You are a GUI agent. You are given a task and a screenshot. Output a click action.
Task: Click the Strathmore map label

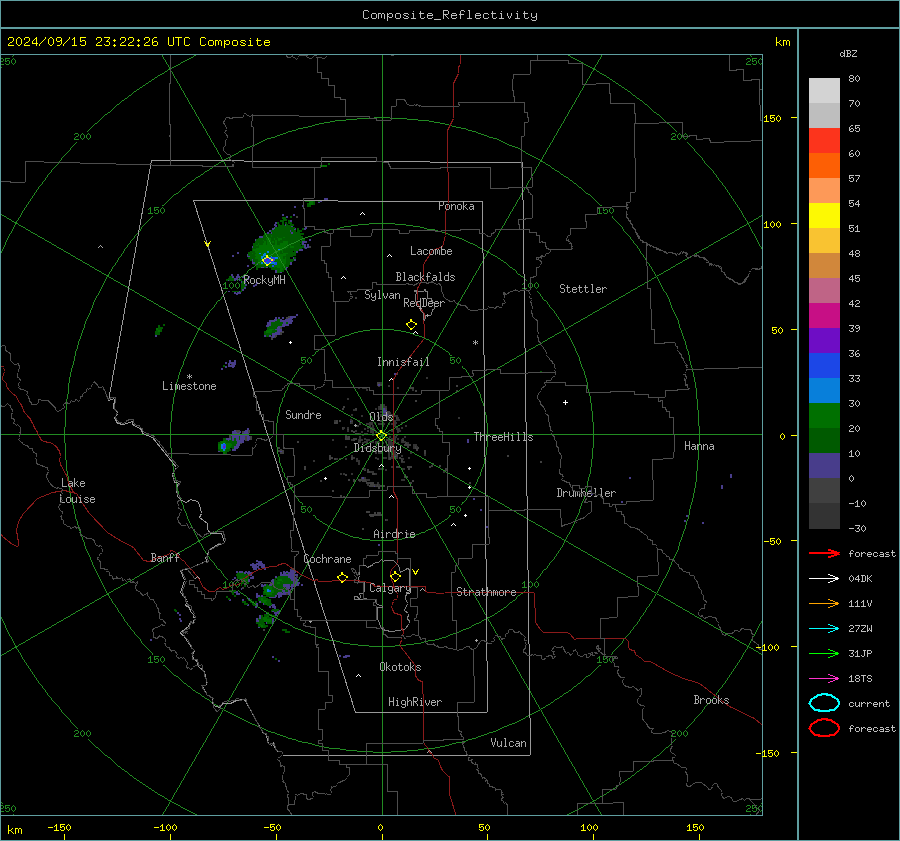click(486, 592)
